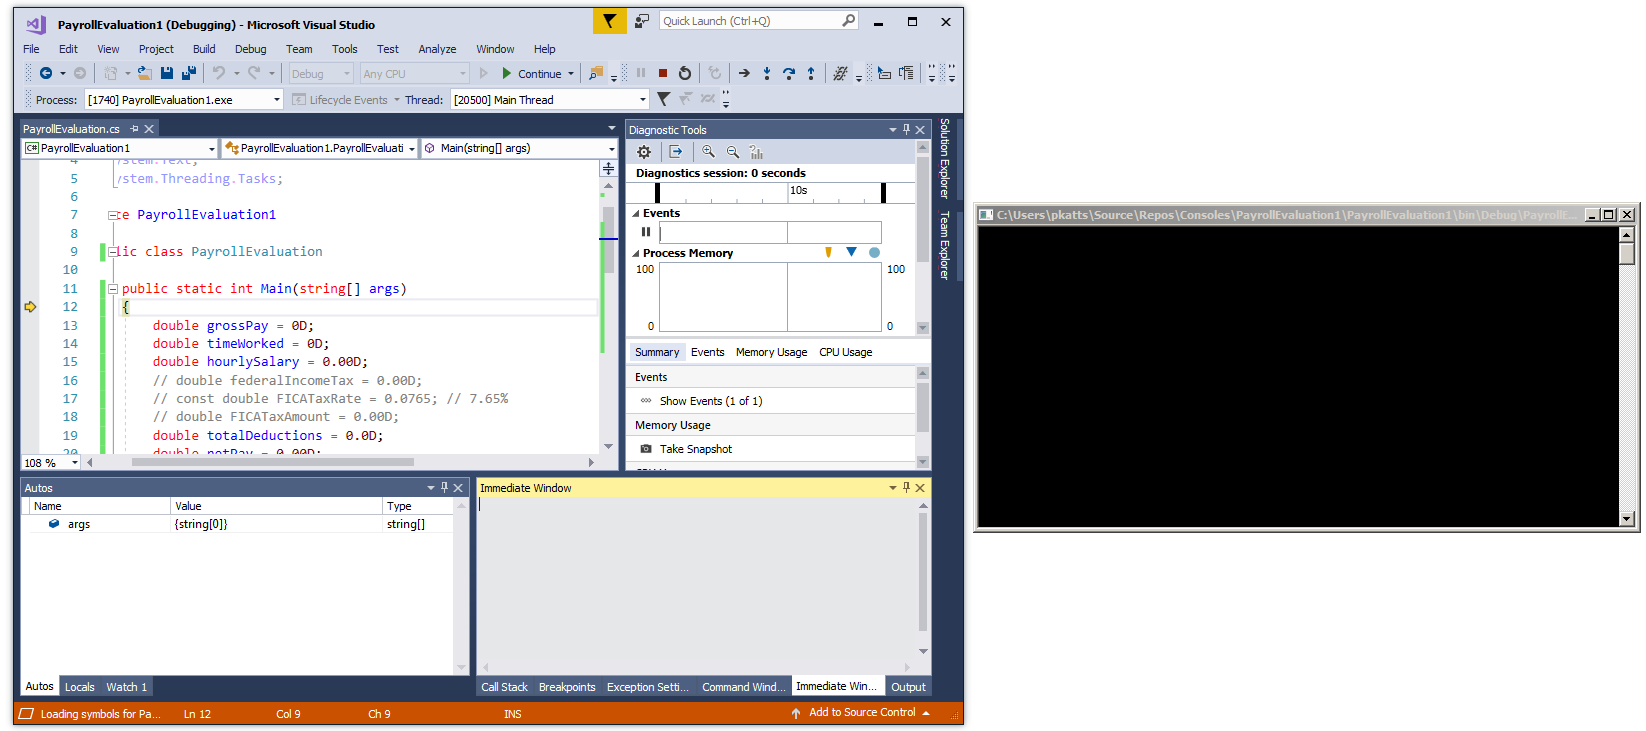Pause the Events track in Diagnostic Tools
1646x731 pixels.
pos(646,232)
